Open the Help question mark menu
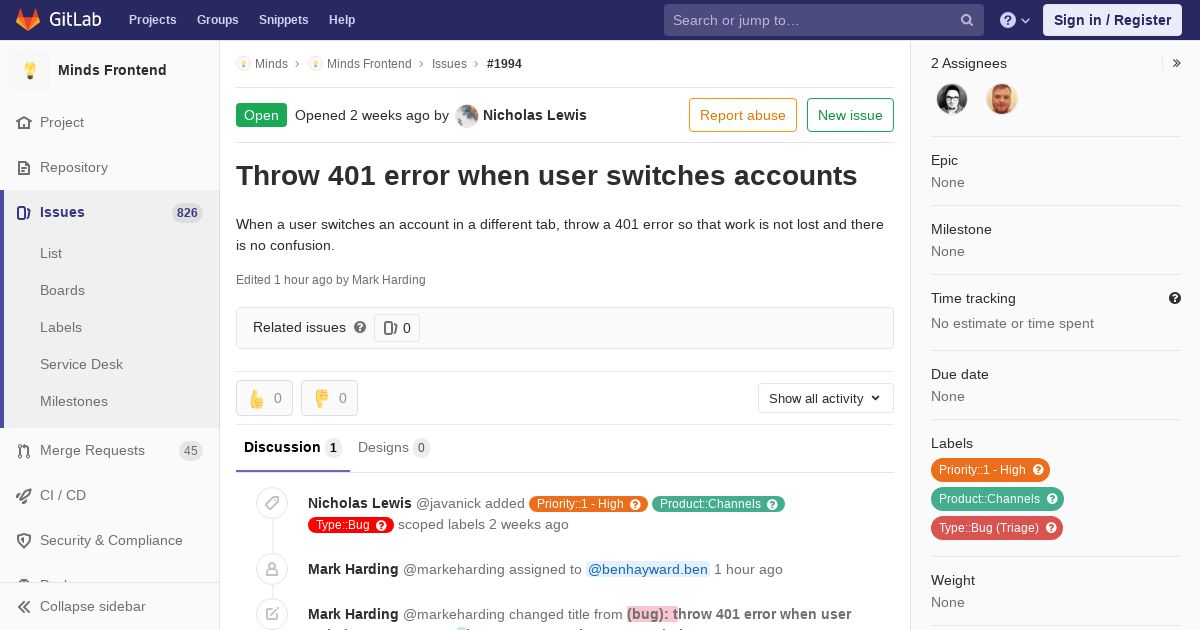 tap(1015, 20)
